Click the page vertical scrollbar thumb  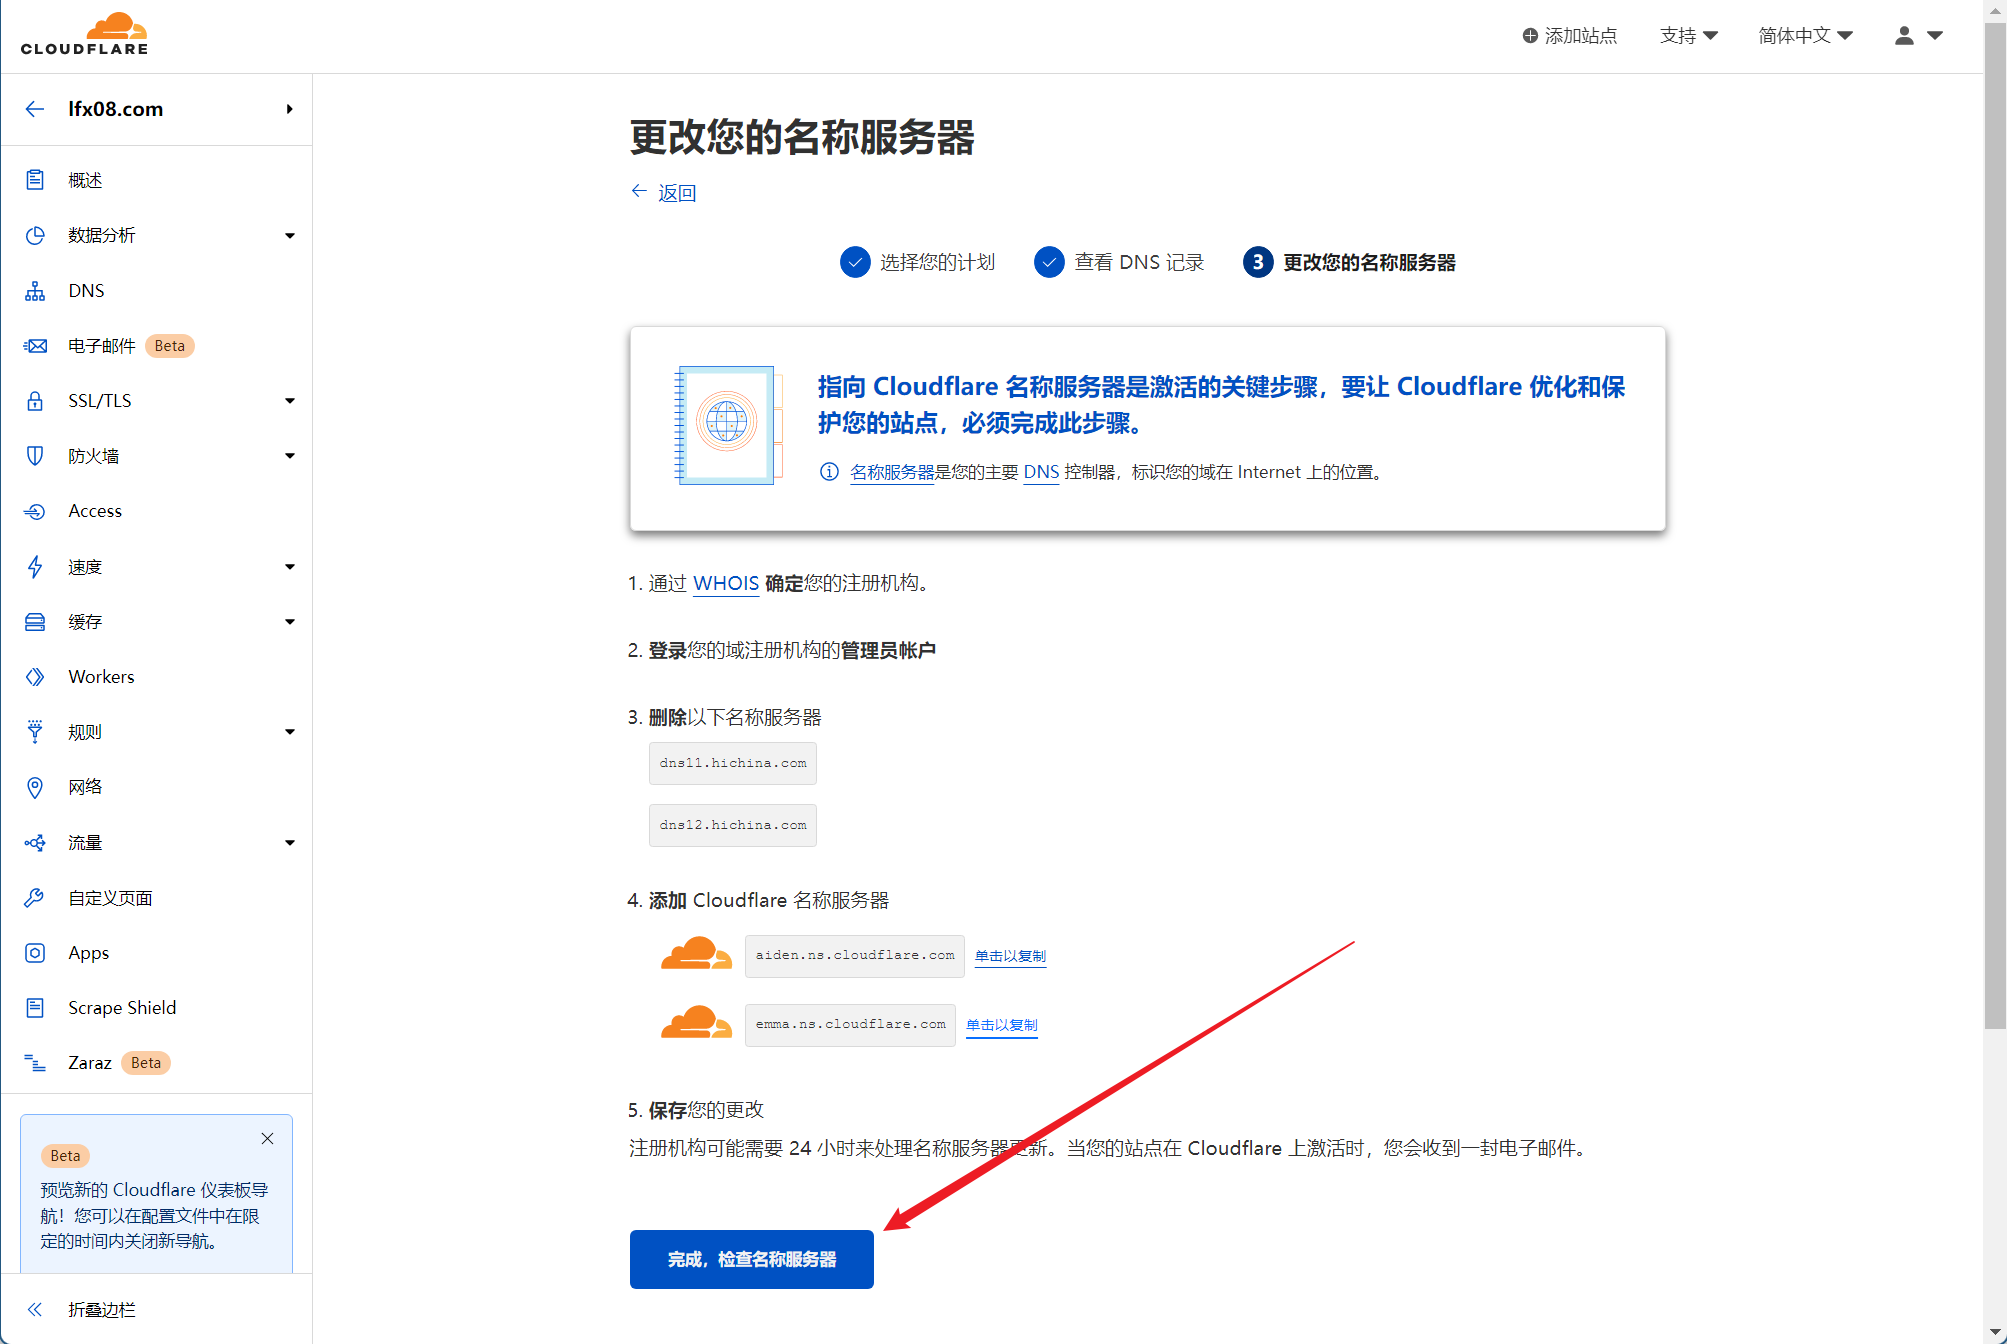pyautogui.click(x=1995, y=525)
